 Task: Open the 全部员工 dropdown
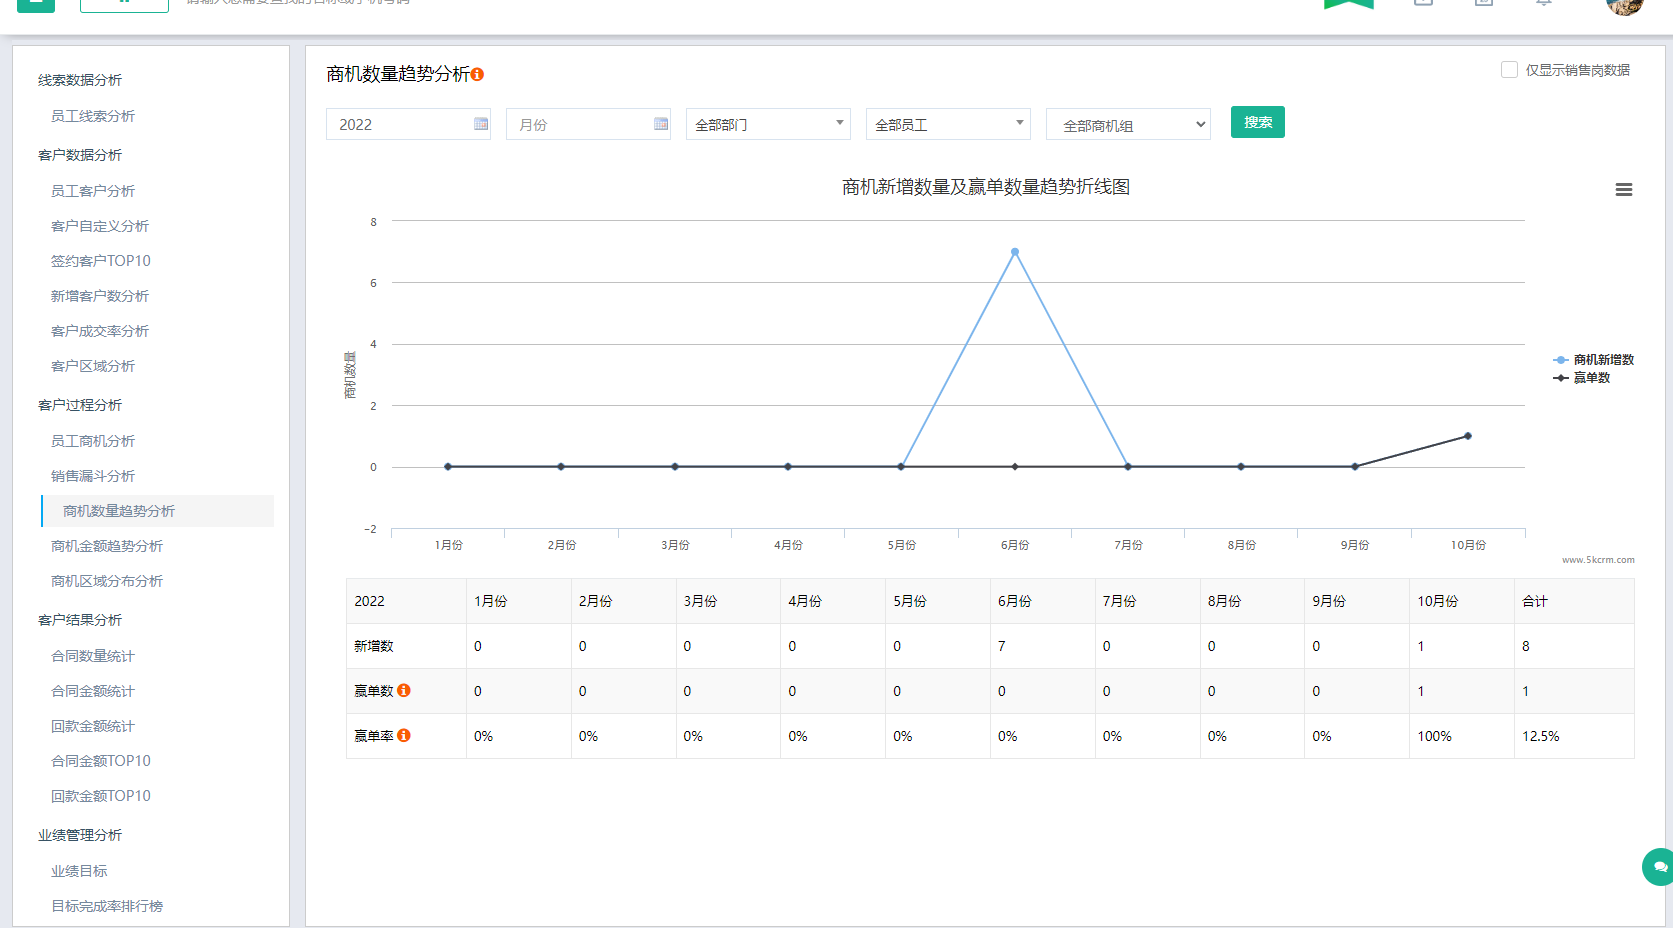[x=947, y=123]
